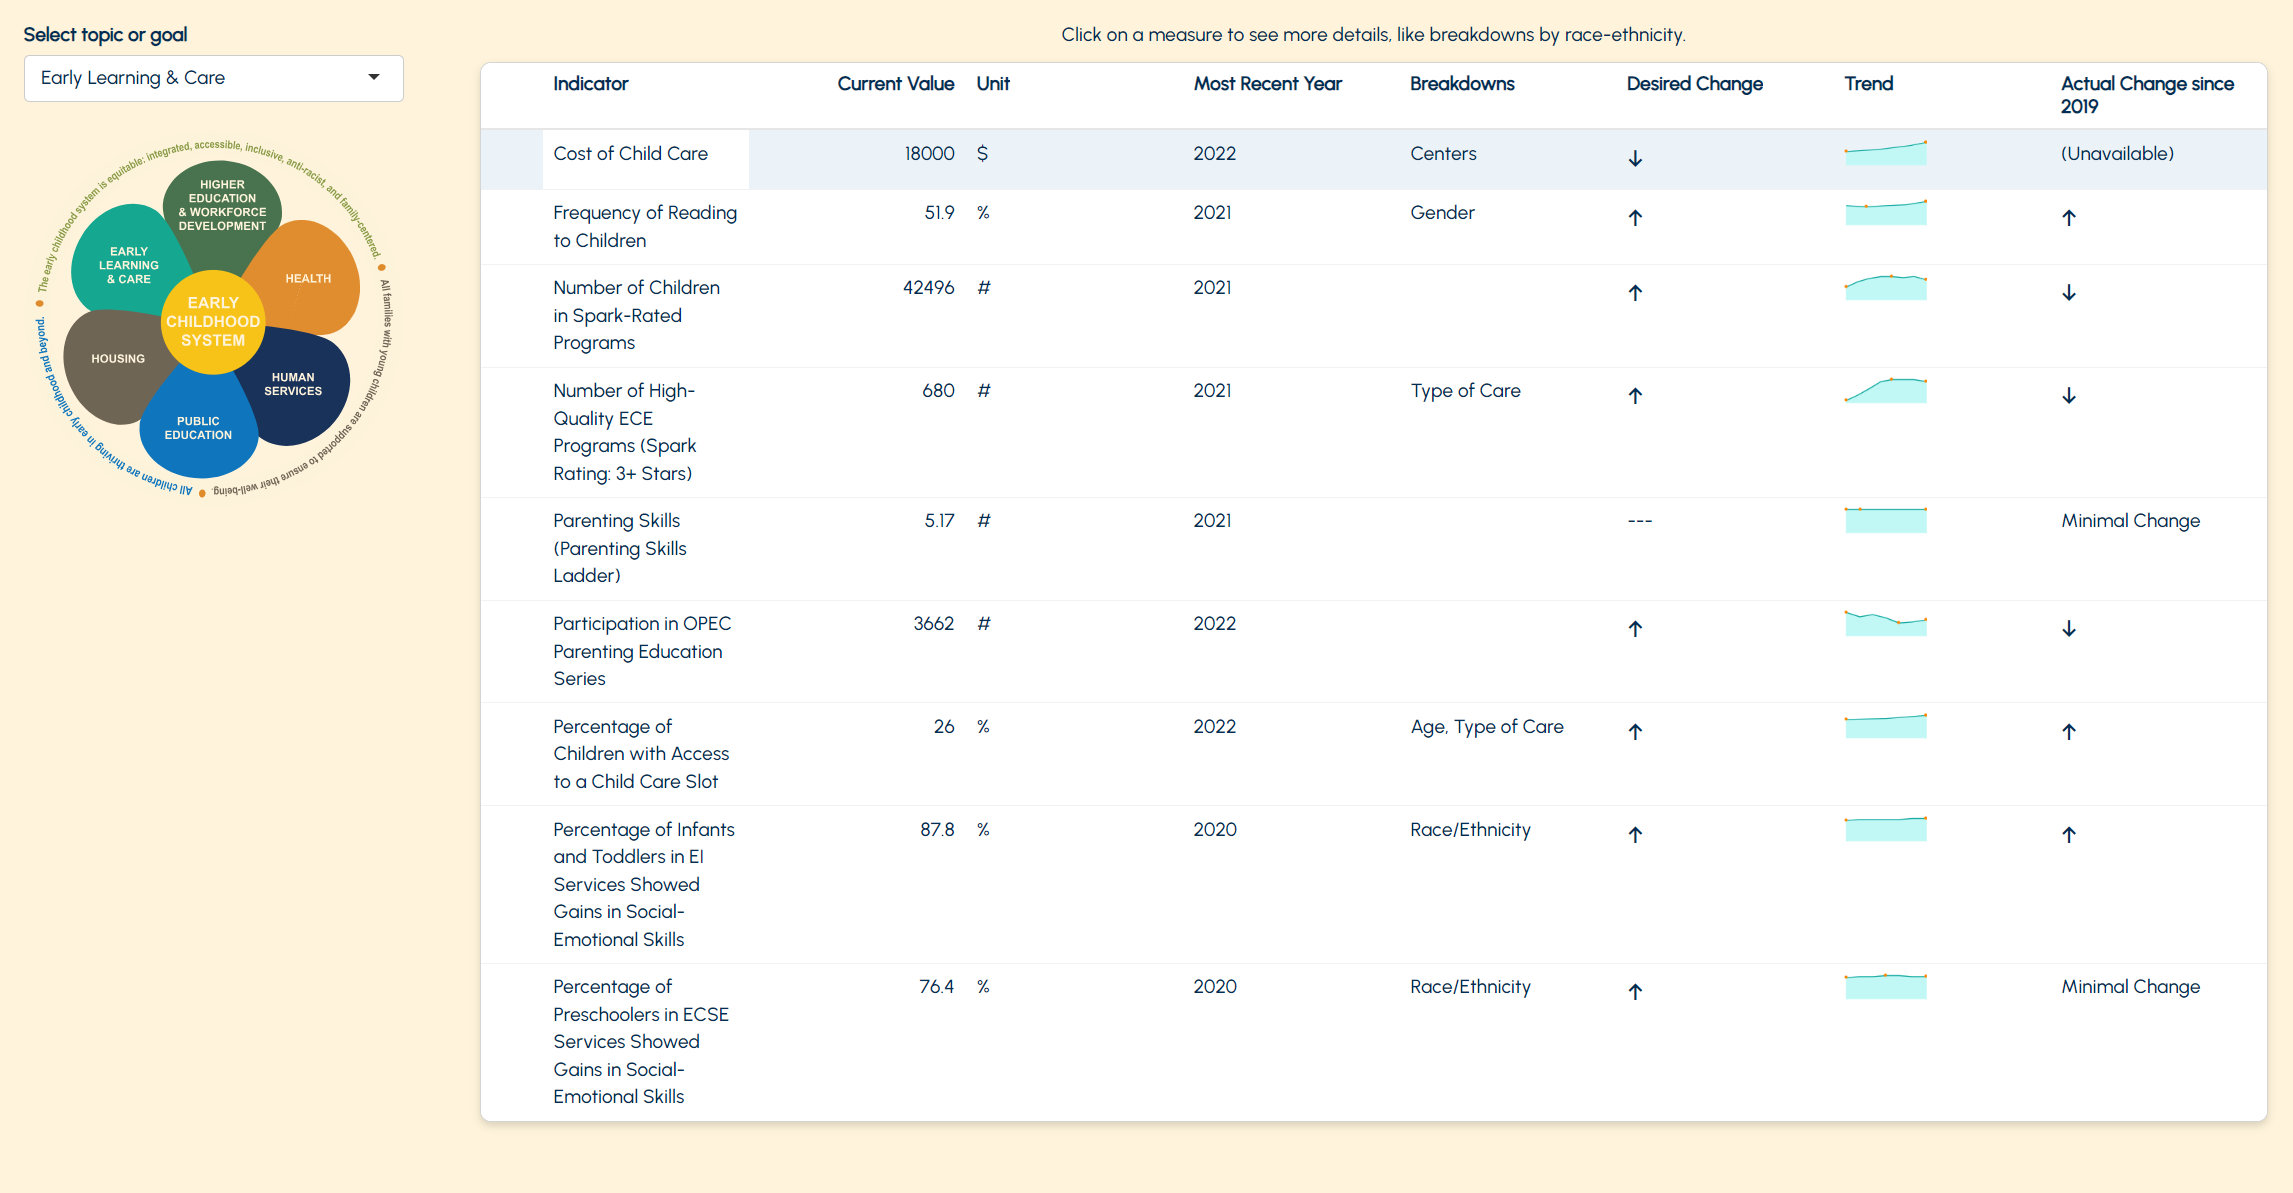The image size is (2293, 1193).
Task: Select the Health petal in the flower
Action: pos(308,278)
